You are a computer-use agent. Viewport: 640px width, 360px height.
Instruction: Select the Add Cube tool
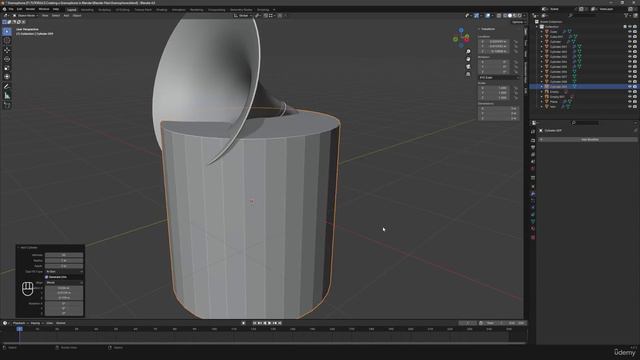[7, 105]
